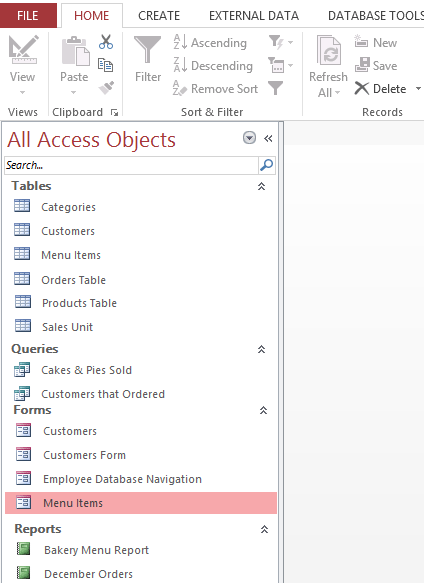Screen dimensions: 424x583
Task: Click the Save record button
Action: coord(376,65)
